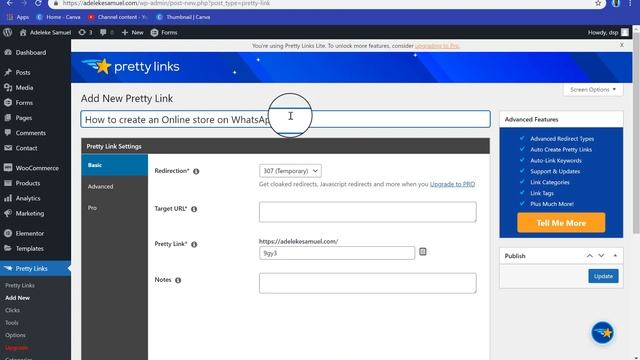
Task: Go back with browser back arrow
Action: click(x=9, y=3)
